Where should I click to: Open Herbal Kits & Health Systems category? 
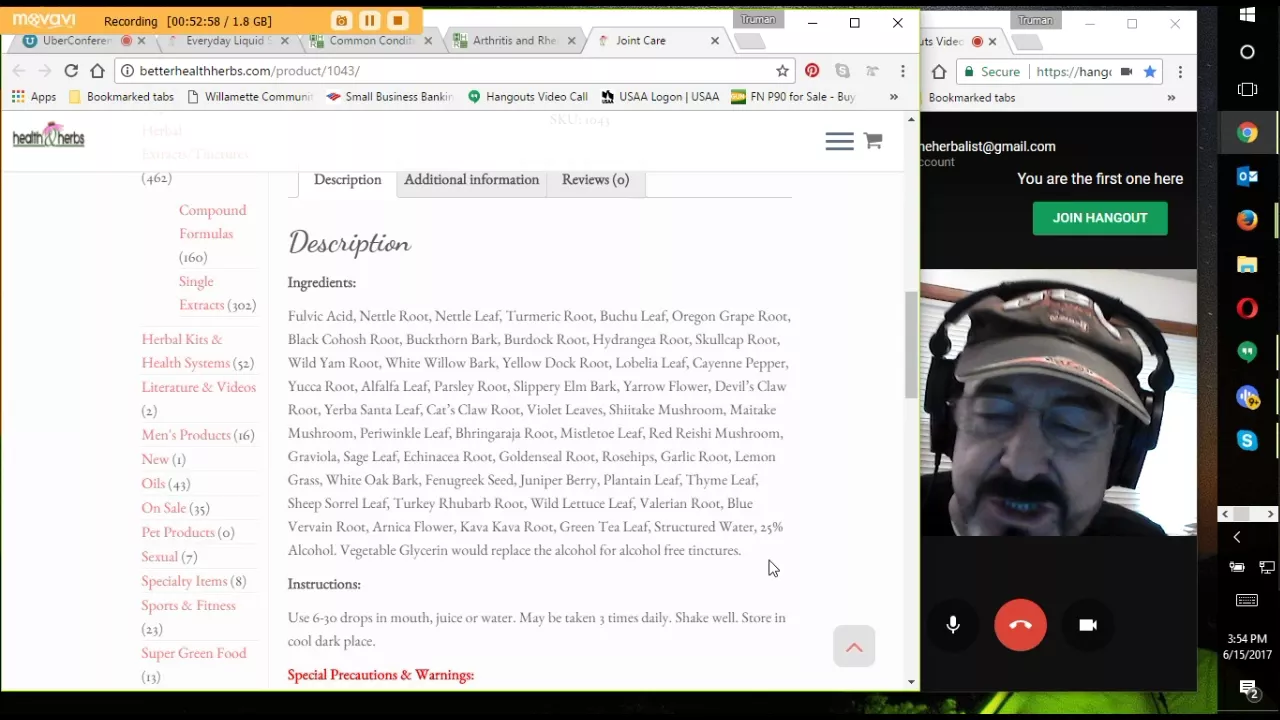pos(185,351)
